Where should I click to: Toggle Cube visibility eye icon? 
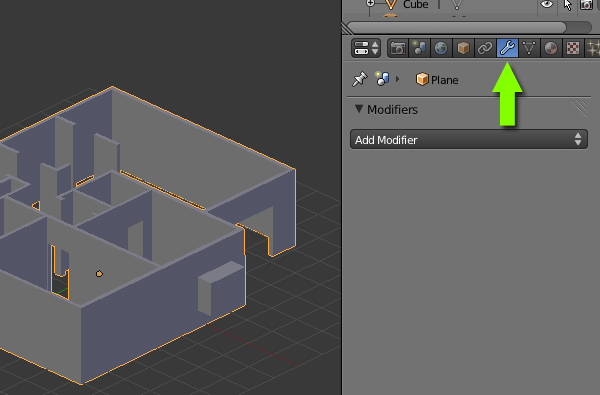pyautogui.click(x=546, y=4)
